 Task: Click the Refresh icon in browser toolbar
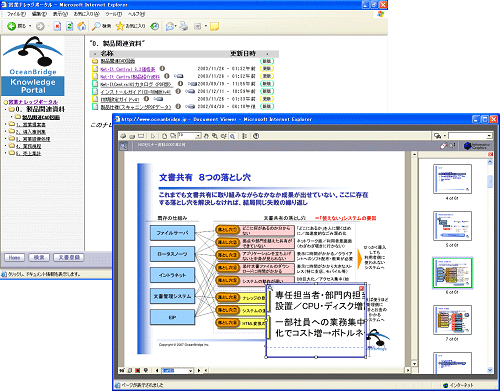pos(69,26)
